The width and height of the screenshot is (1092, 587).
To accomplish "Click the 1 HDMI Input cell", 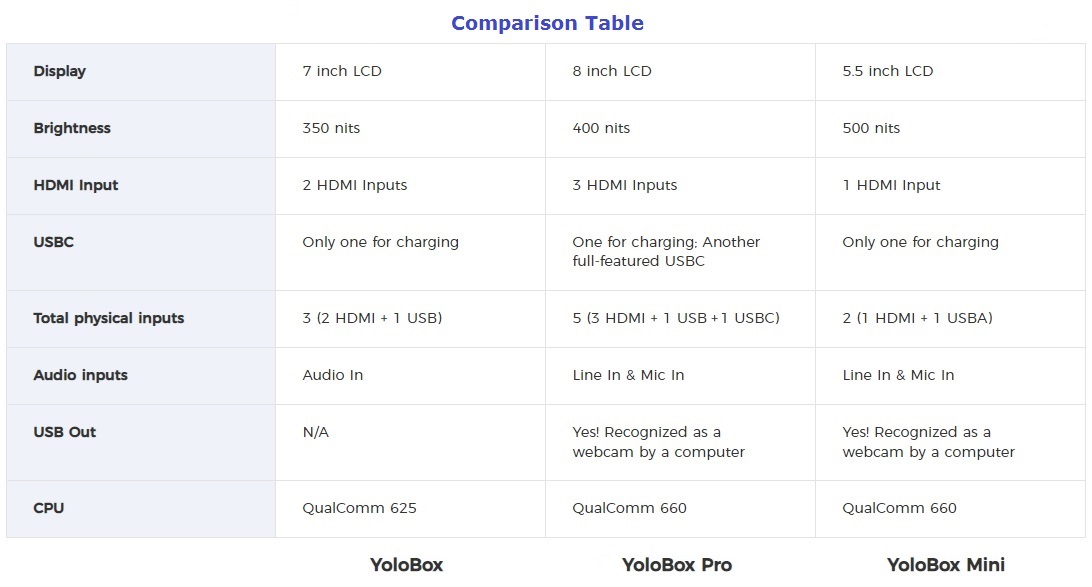I will coord(891,185).
